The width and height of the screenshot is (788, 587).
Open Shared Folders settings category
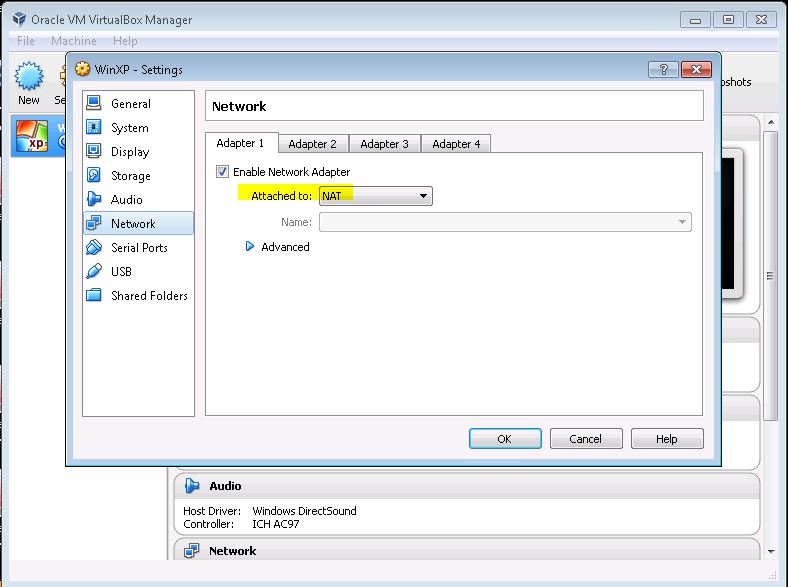coord(138,296)
